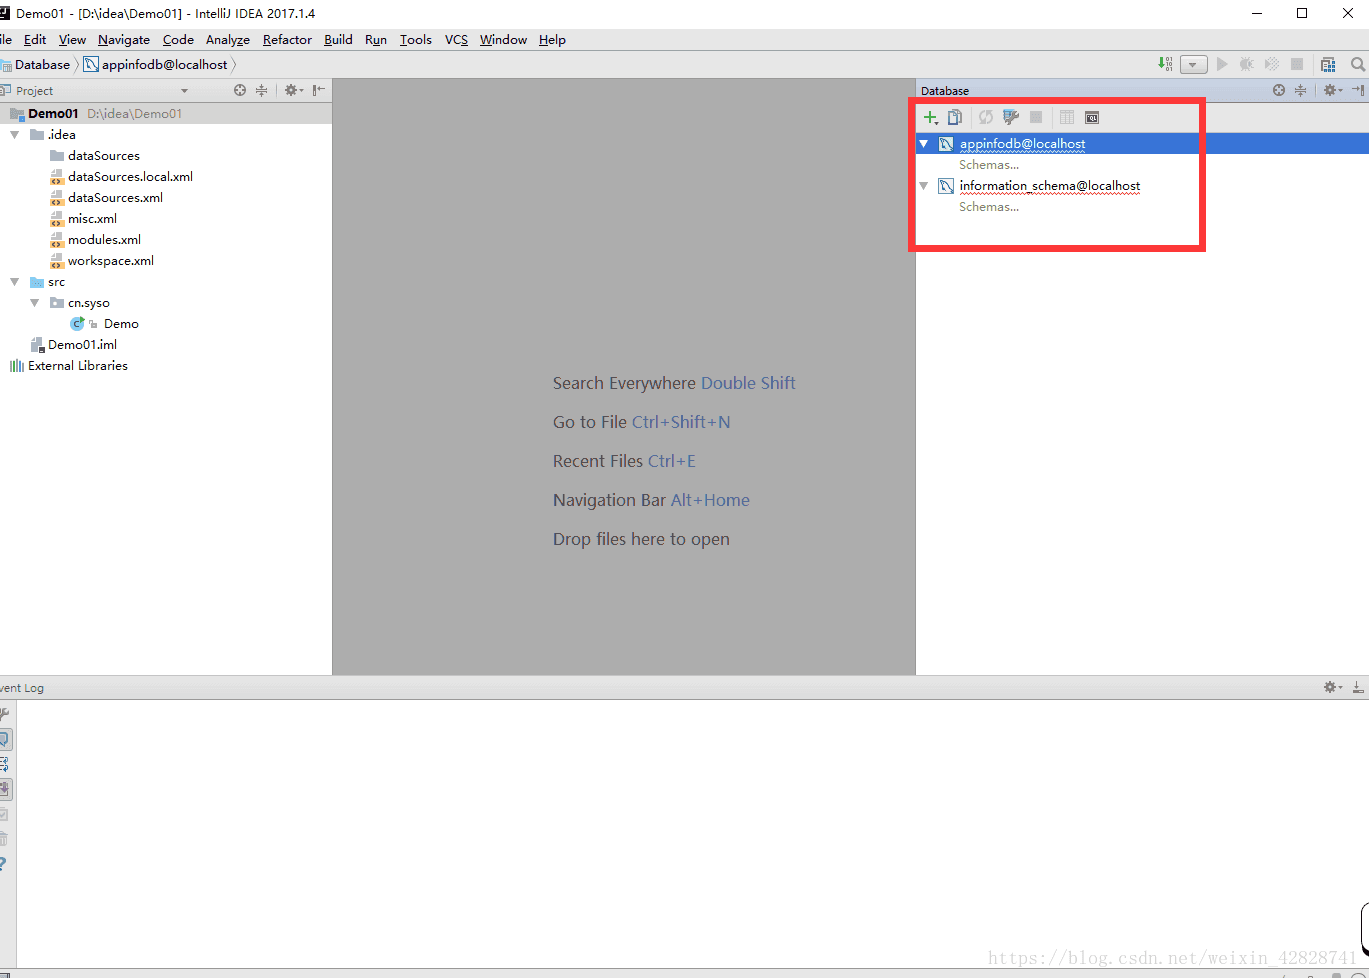
Task: Click Collapse All icon in Database panel header
Action: [1300, 90]
